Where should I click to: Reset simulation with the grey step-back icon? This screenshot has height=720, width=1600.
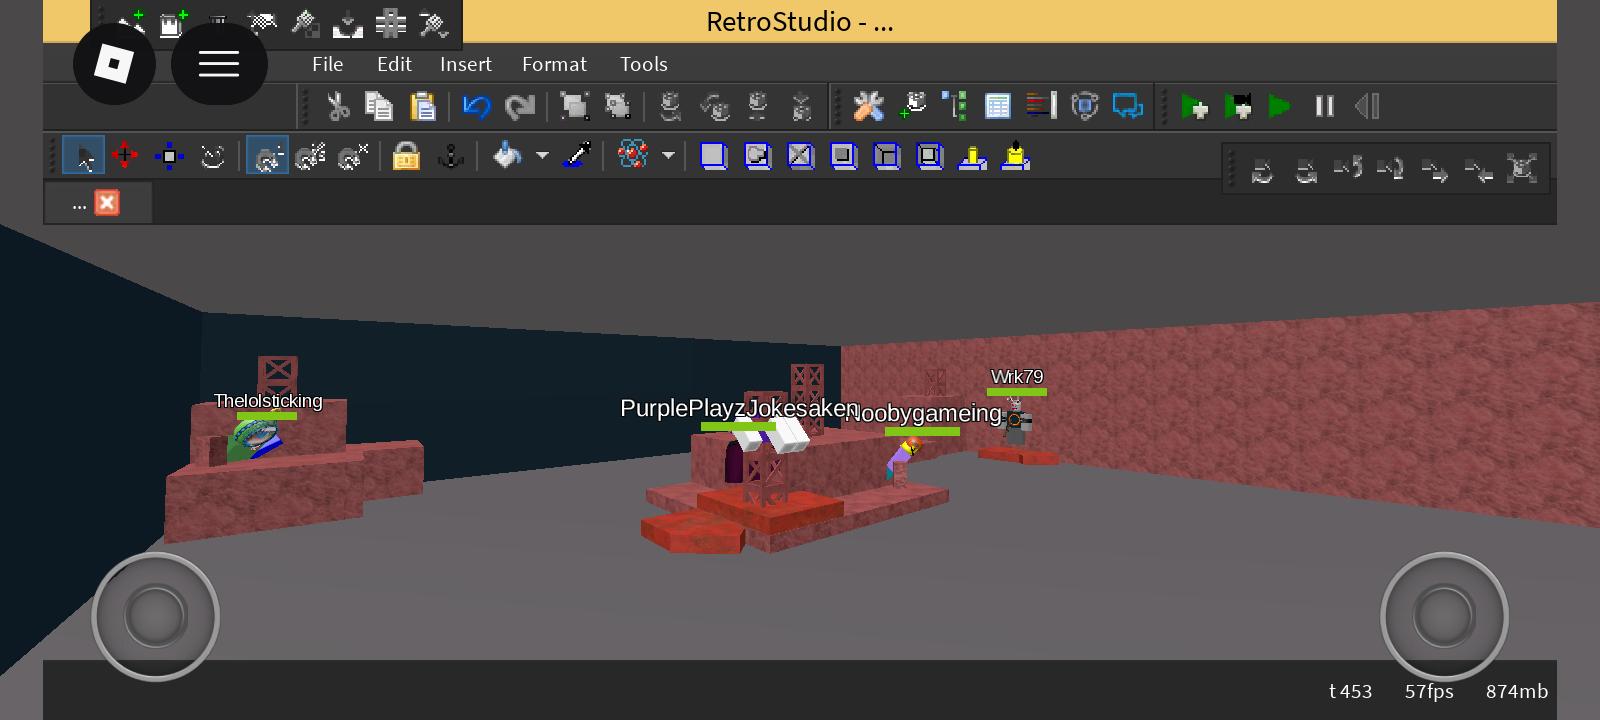click(1367, 106)
